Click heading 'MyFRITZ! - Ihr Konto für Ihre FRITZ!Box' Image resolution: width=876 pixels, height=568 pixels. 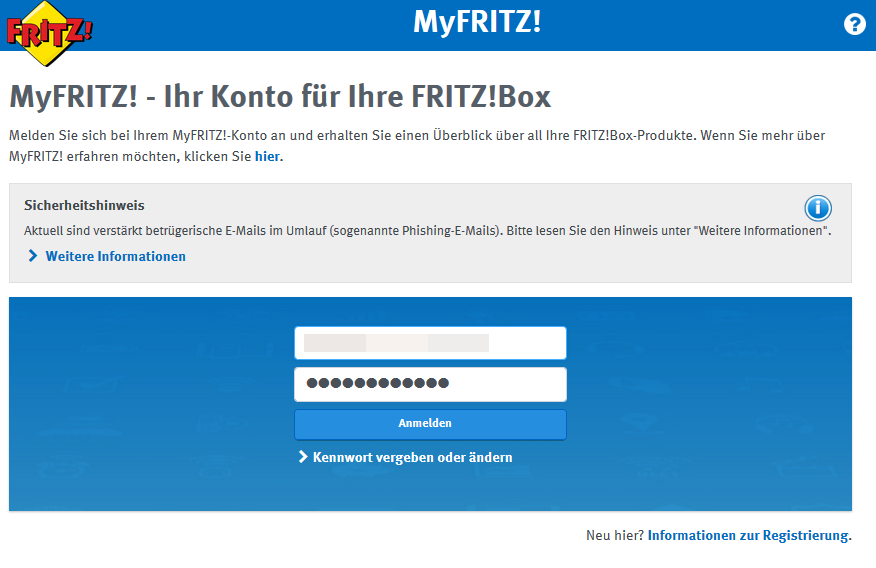pyautogui.click(x=280, y=97)
